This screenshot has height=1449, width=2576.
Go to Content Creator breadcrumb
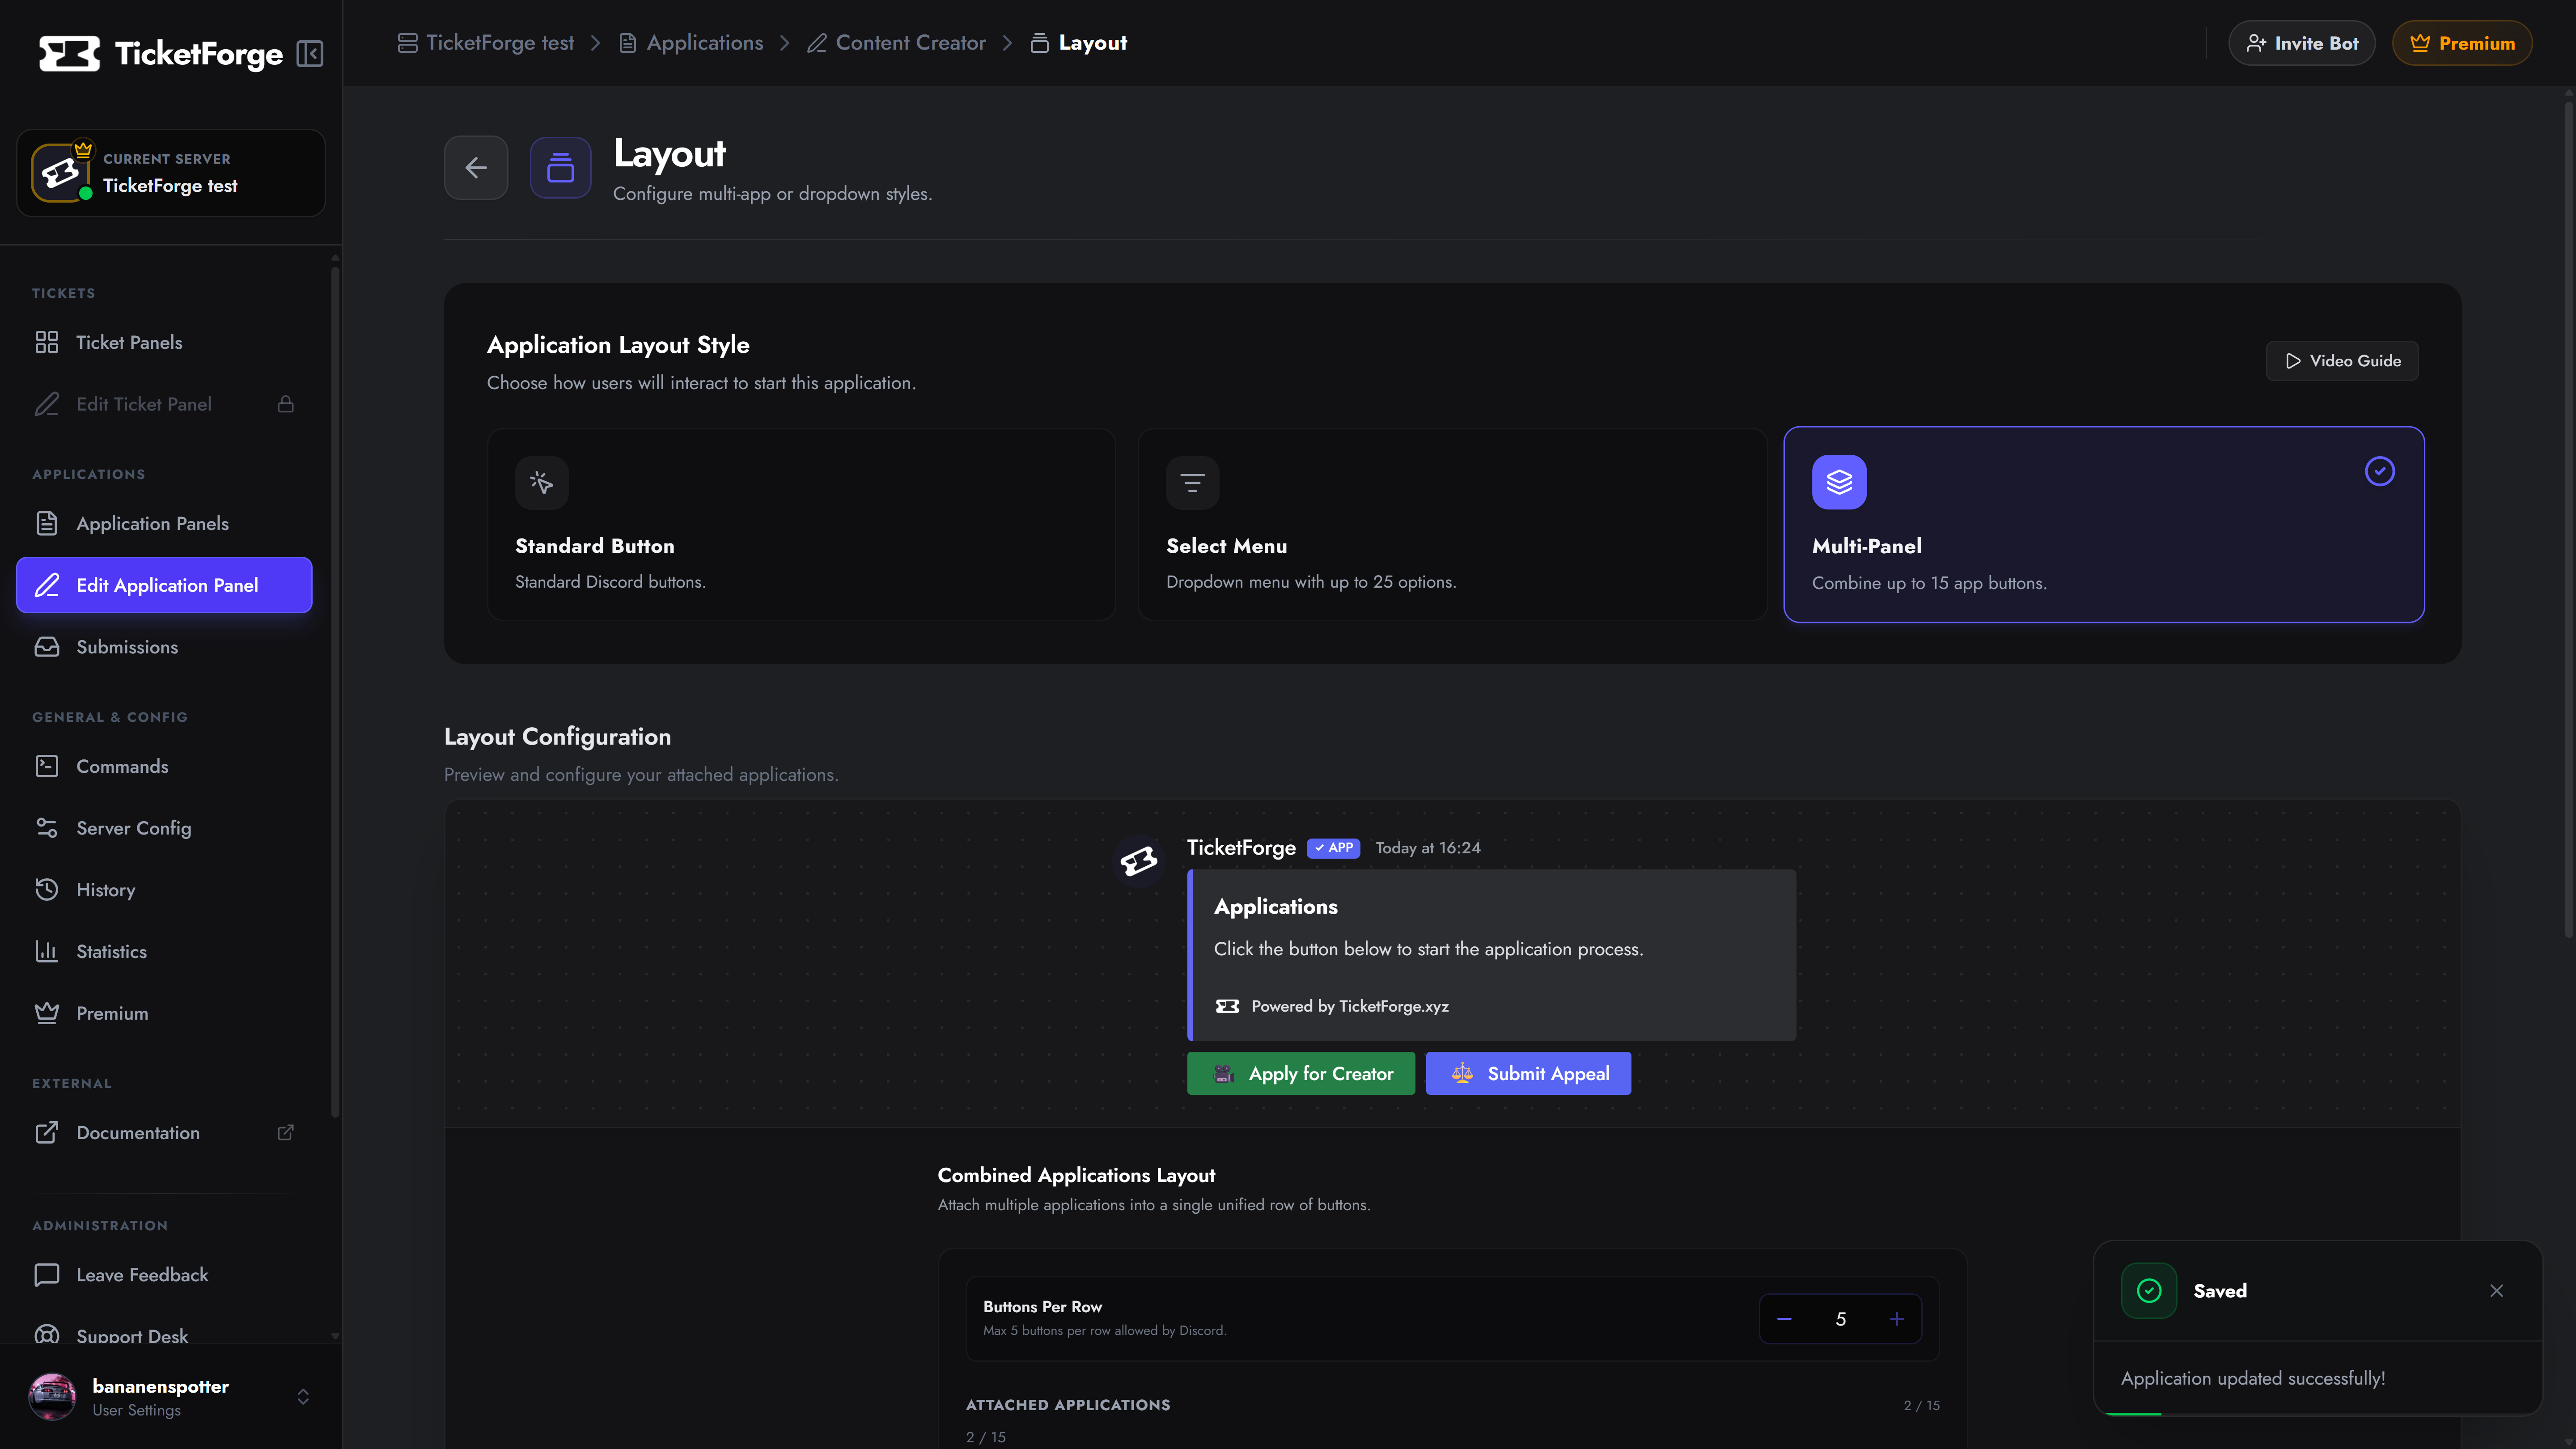(x=897, y=43)
